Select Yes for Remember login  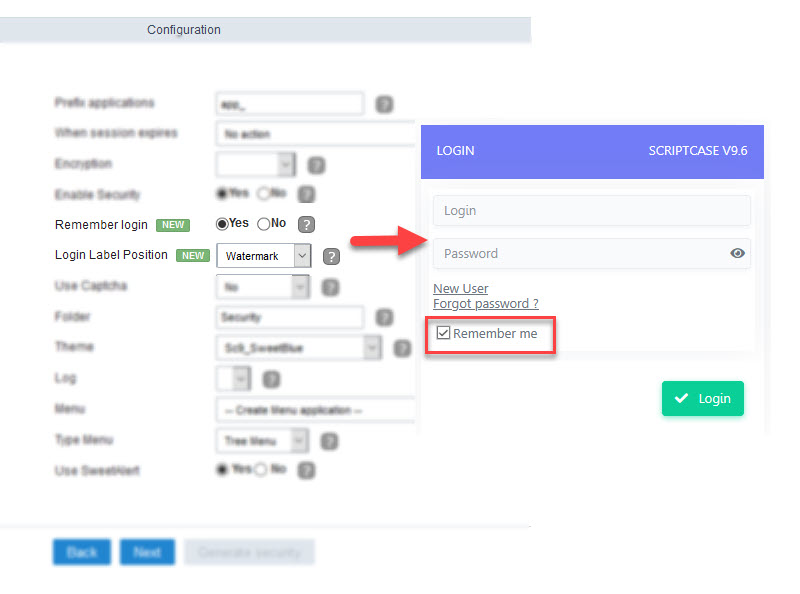point(222,224)
